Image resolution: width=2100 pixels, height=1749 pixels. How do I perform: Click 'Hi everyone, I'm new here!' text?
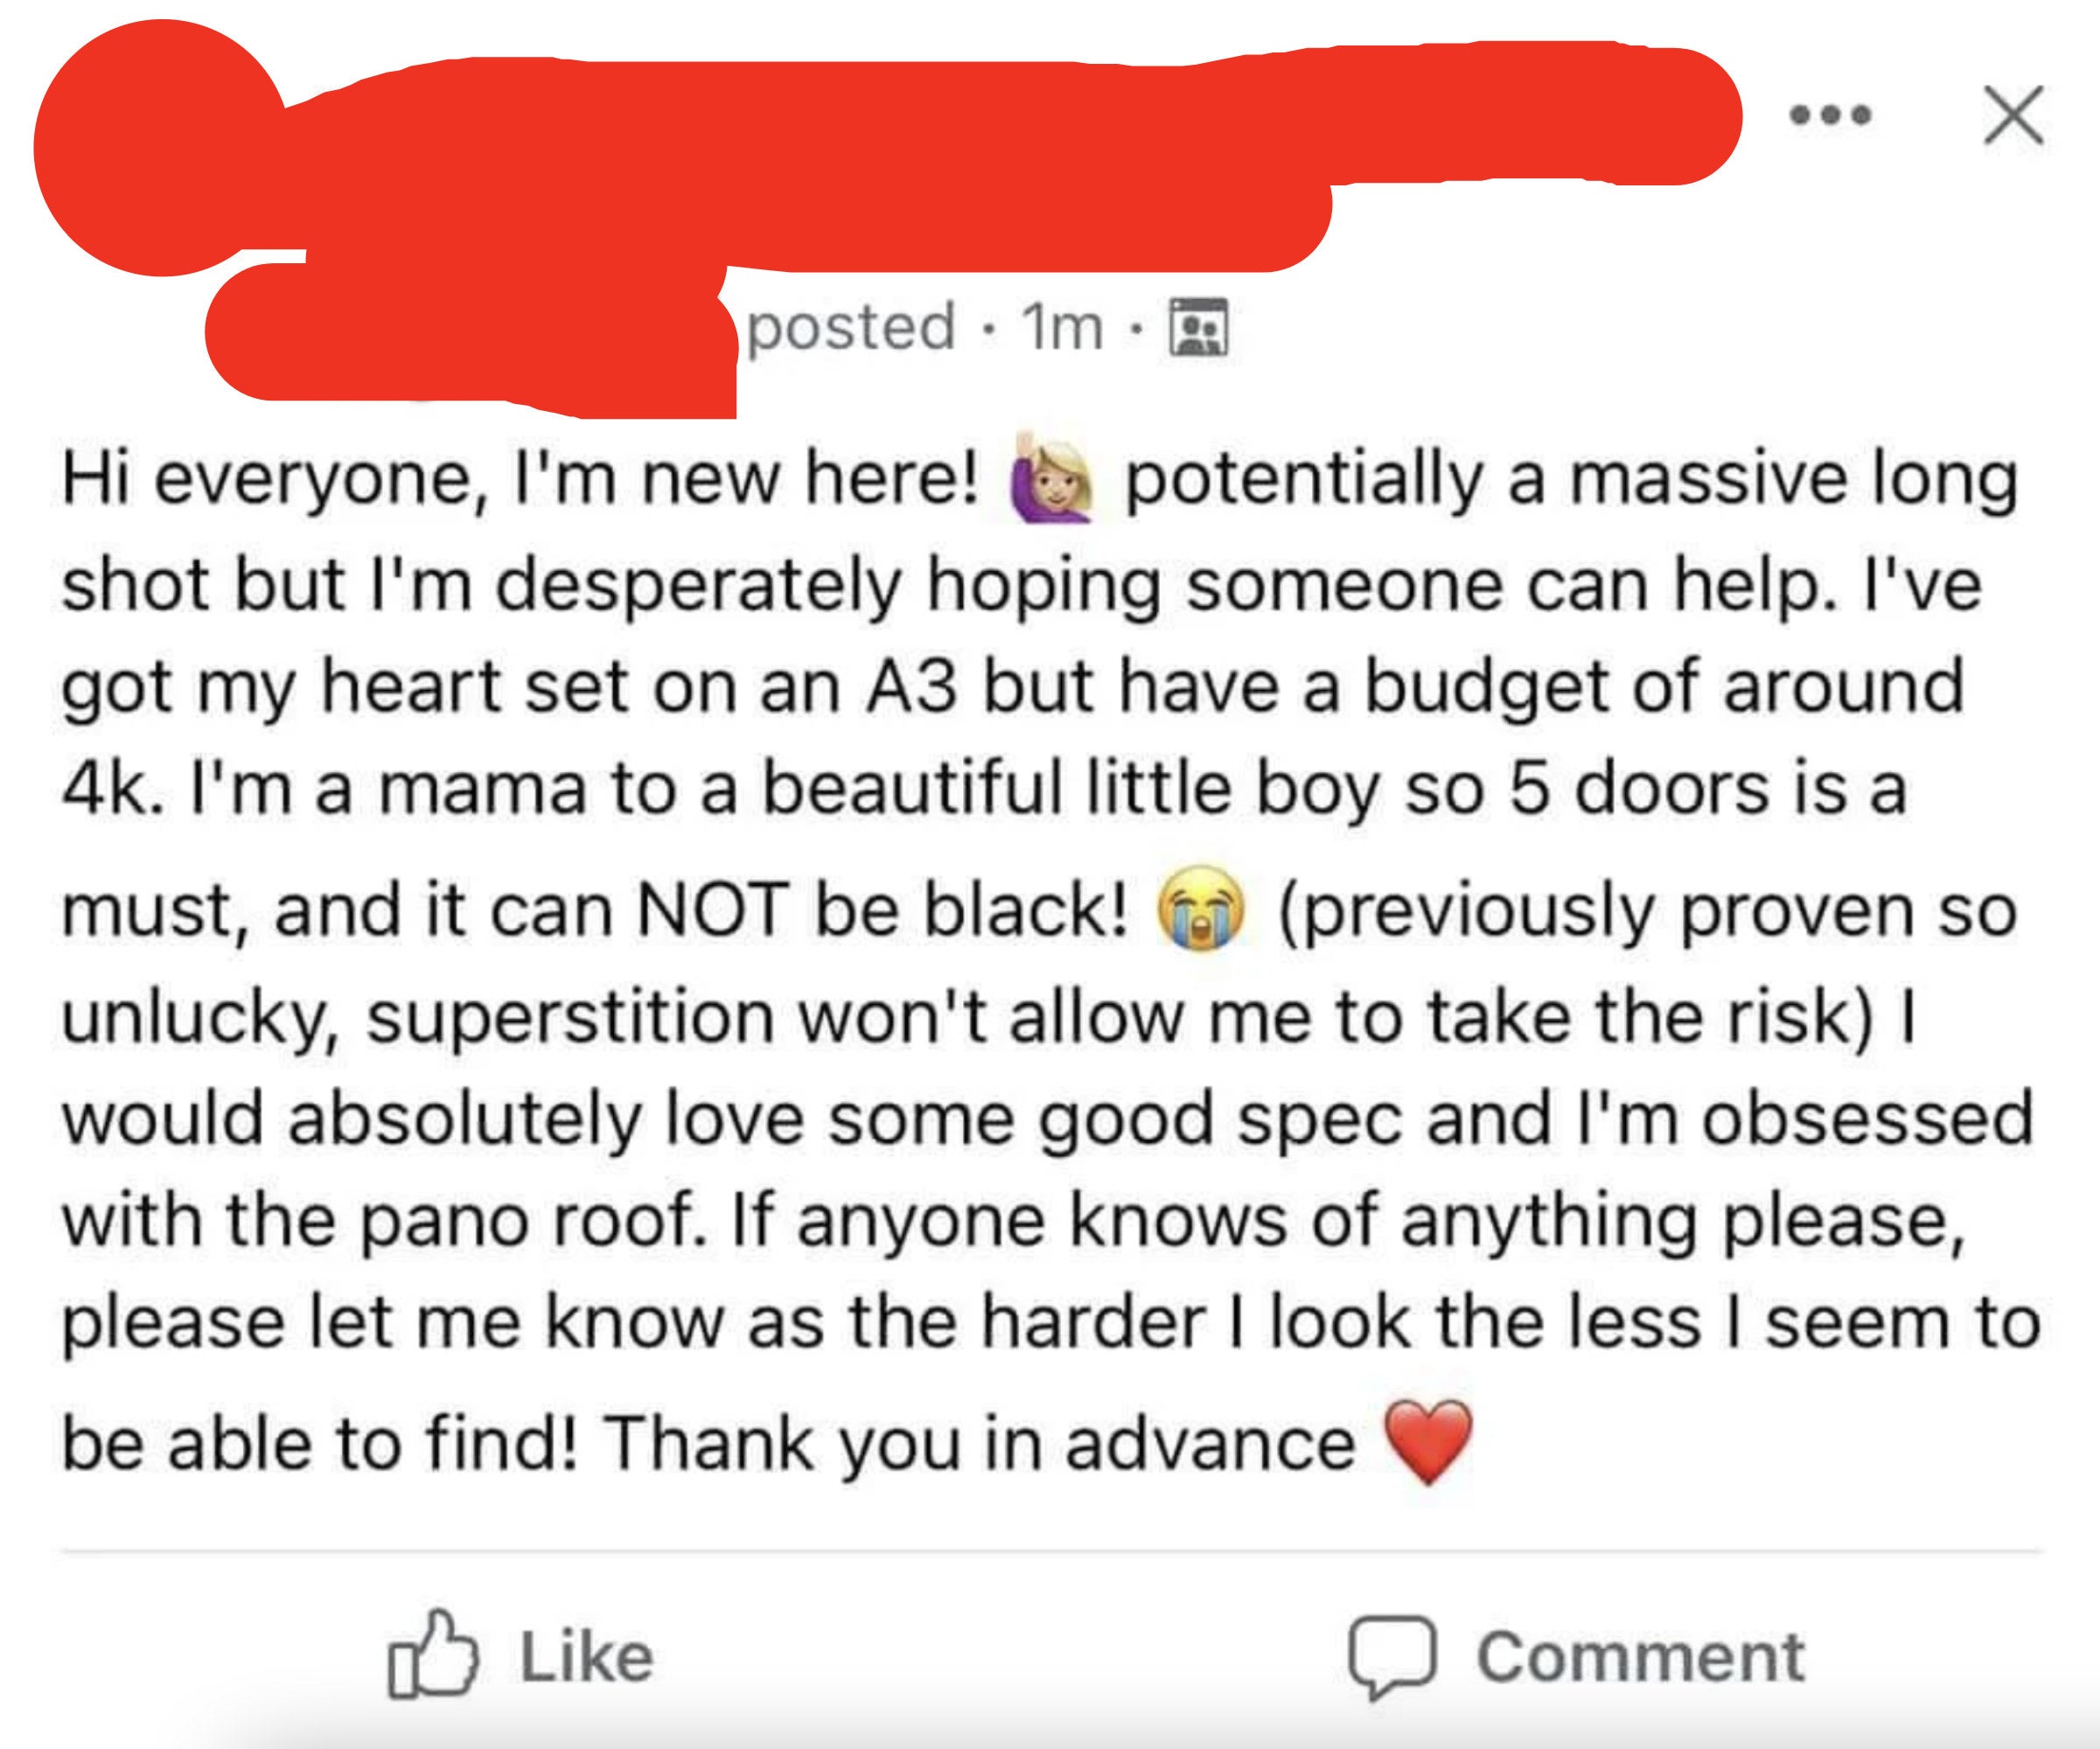pyautogui.click(x=520, y=481)
